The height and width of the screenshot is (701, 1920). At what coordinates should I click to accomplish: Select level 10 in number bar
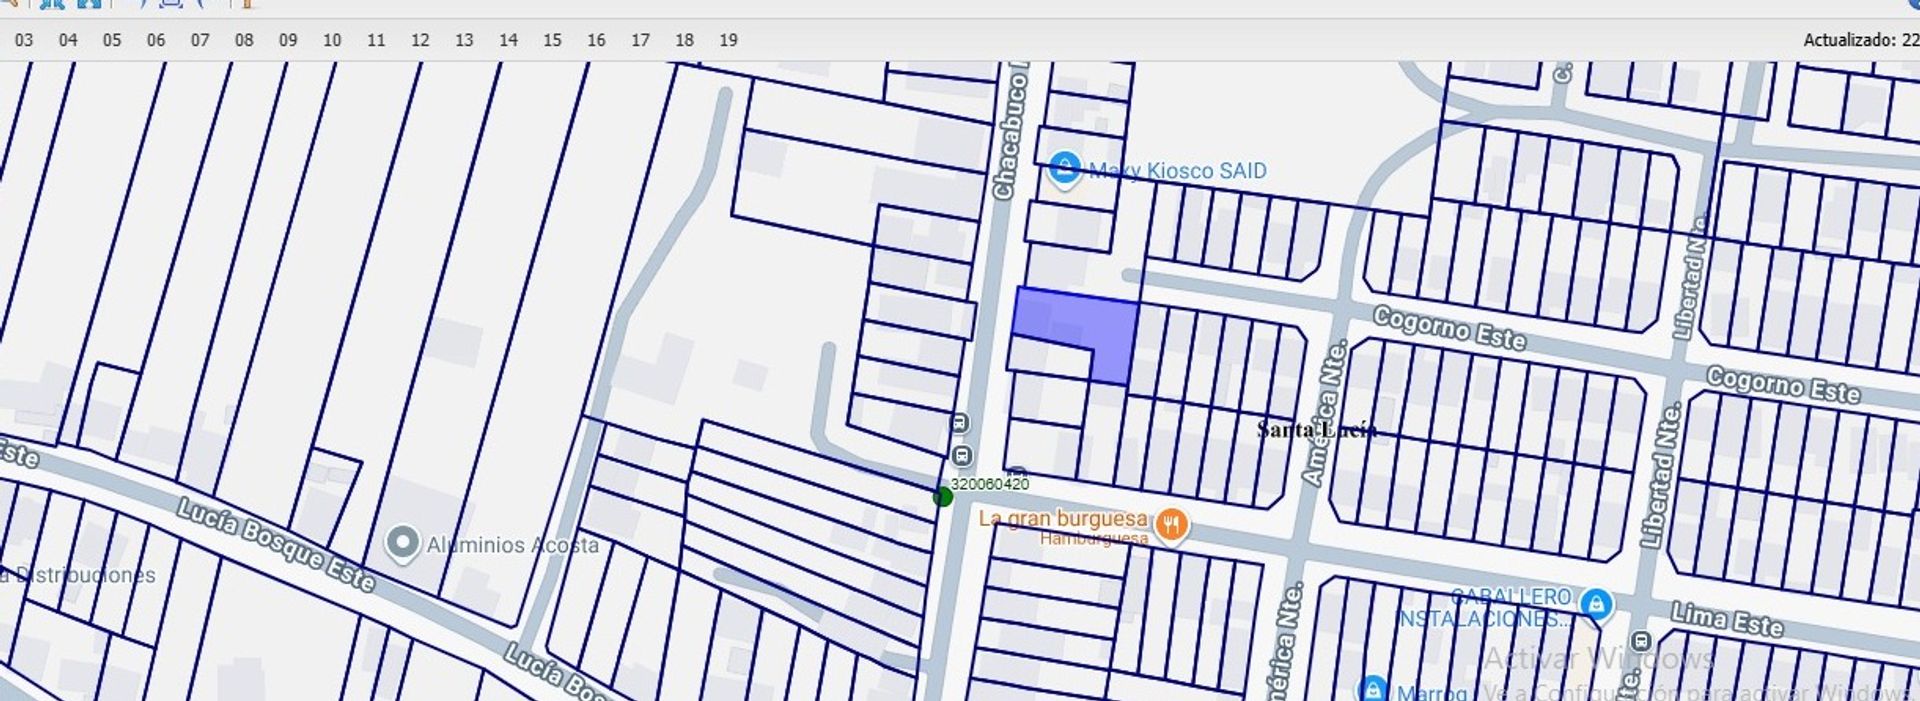tap(331, 40)
